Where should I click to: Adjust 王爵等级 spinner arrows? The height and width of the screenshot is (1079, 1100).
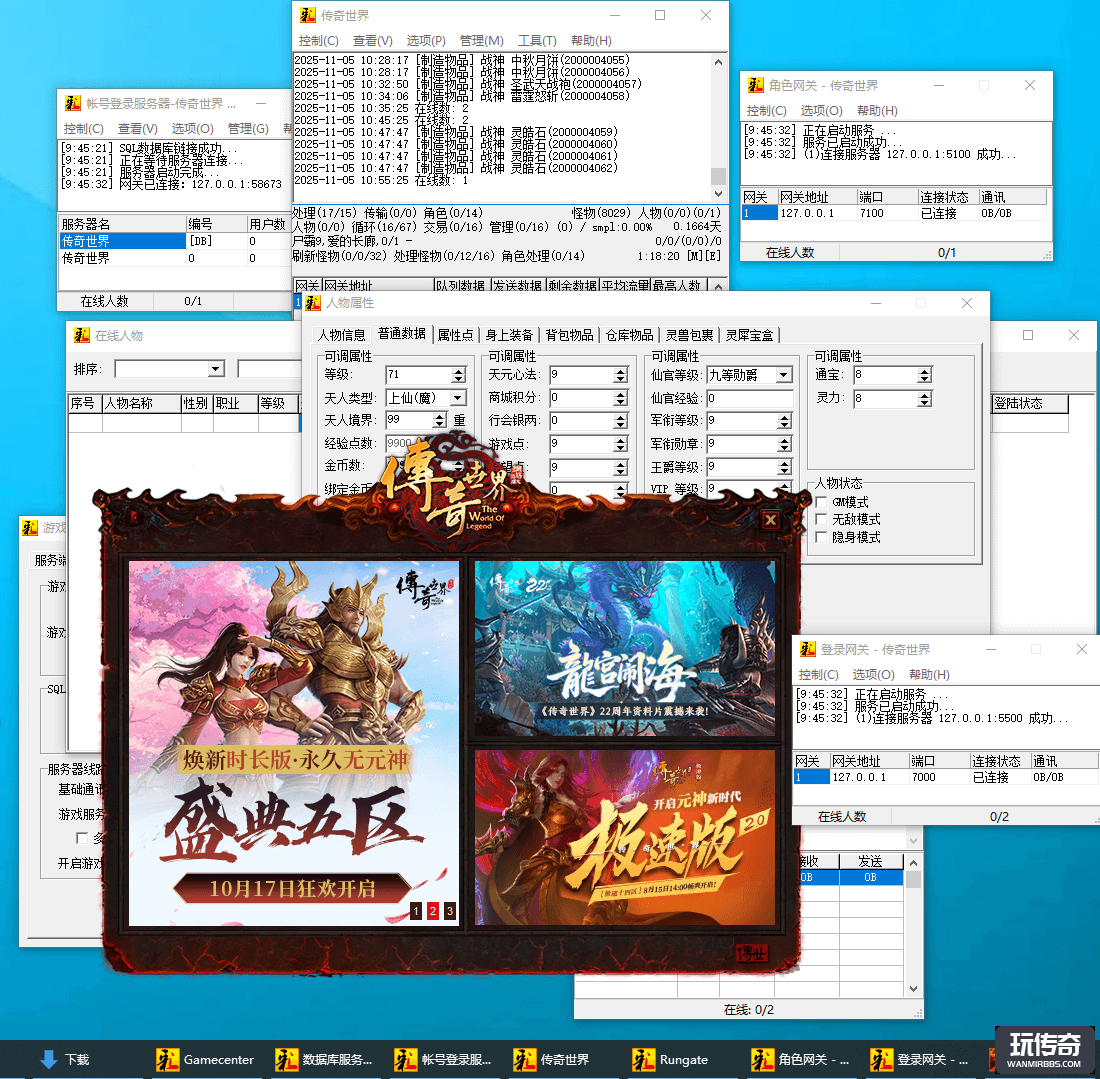pos(784,467)
